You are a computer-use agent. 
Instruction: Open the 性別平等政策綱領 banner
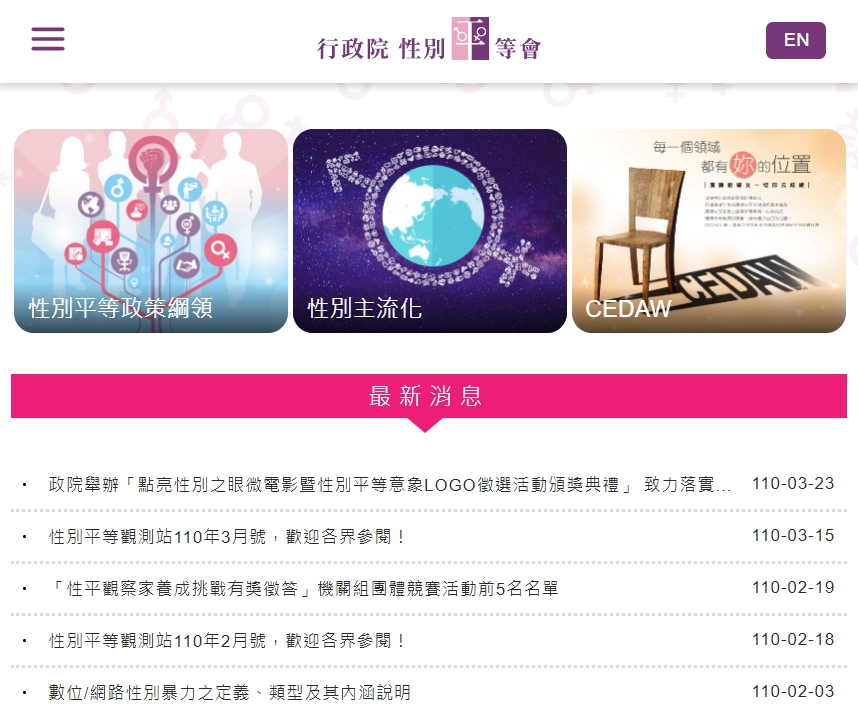(150, 230)
